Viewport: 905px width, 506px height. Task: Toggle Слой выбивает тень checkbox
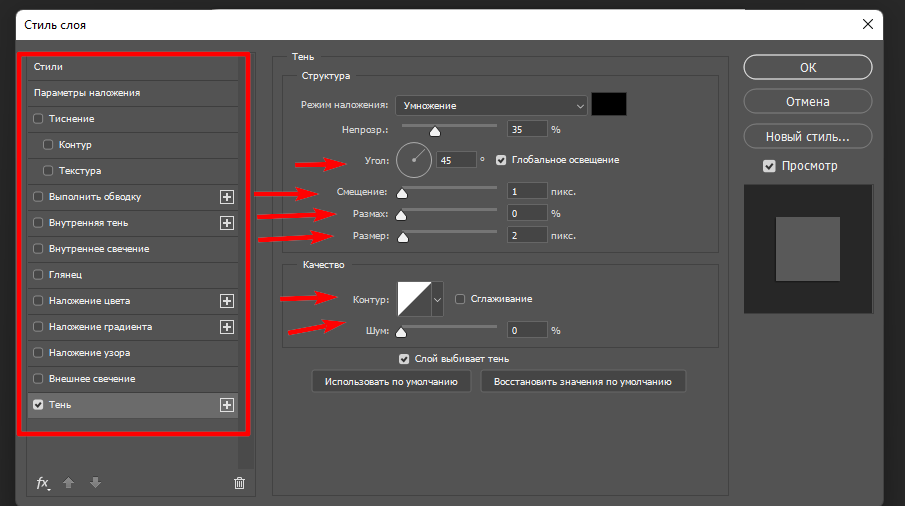404,359
